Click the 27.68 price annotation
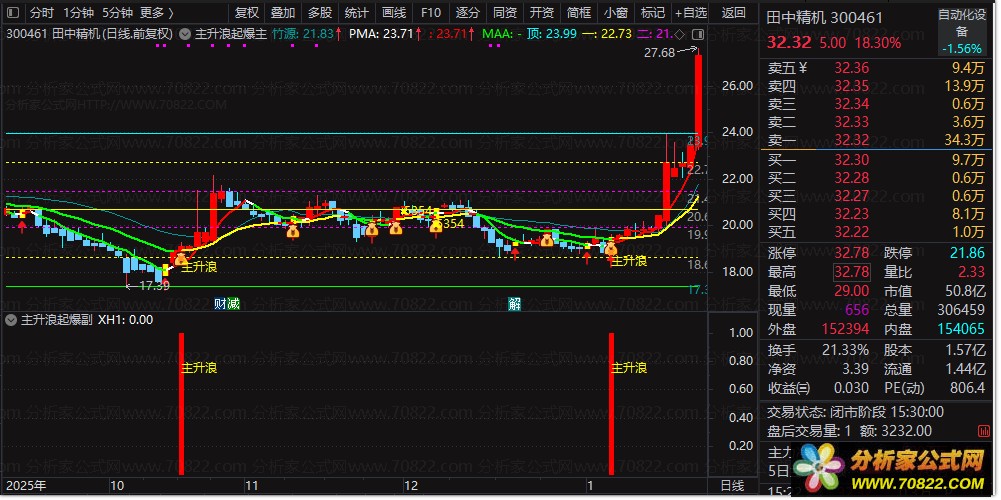Image resolution: width=1001 pixels, height=500 pixels. pyautogui.click(x=659, y=53)
